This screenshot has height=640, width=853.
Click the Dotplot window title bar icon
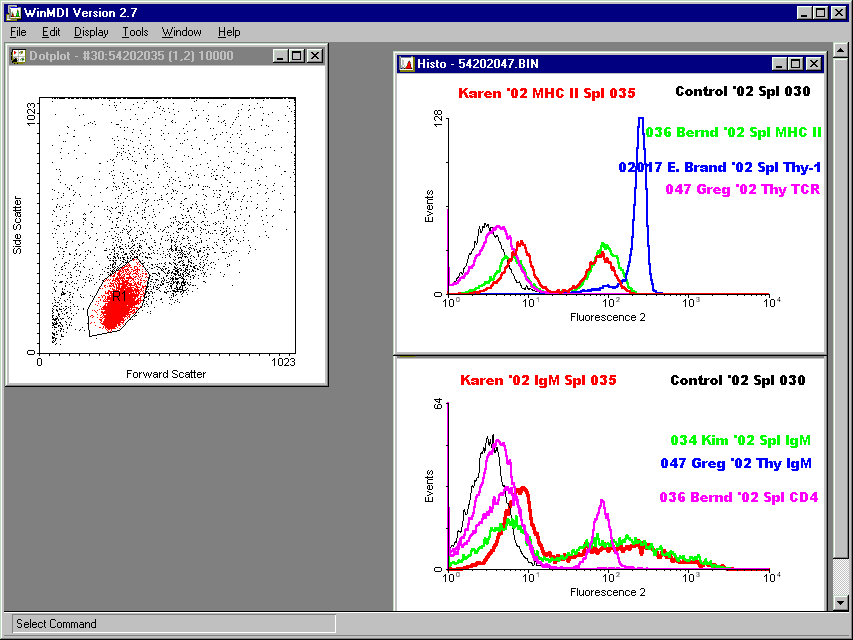(18, 56)
